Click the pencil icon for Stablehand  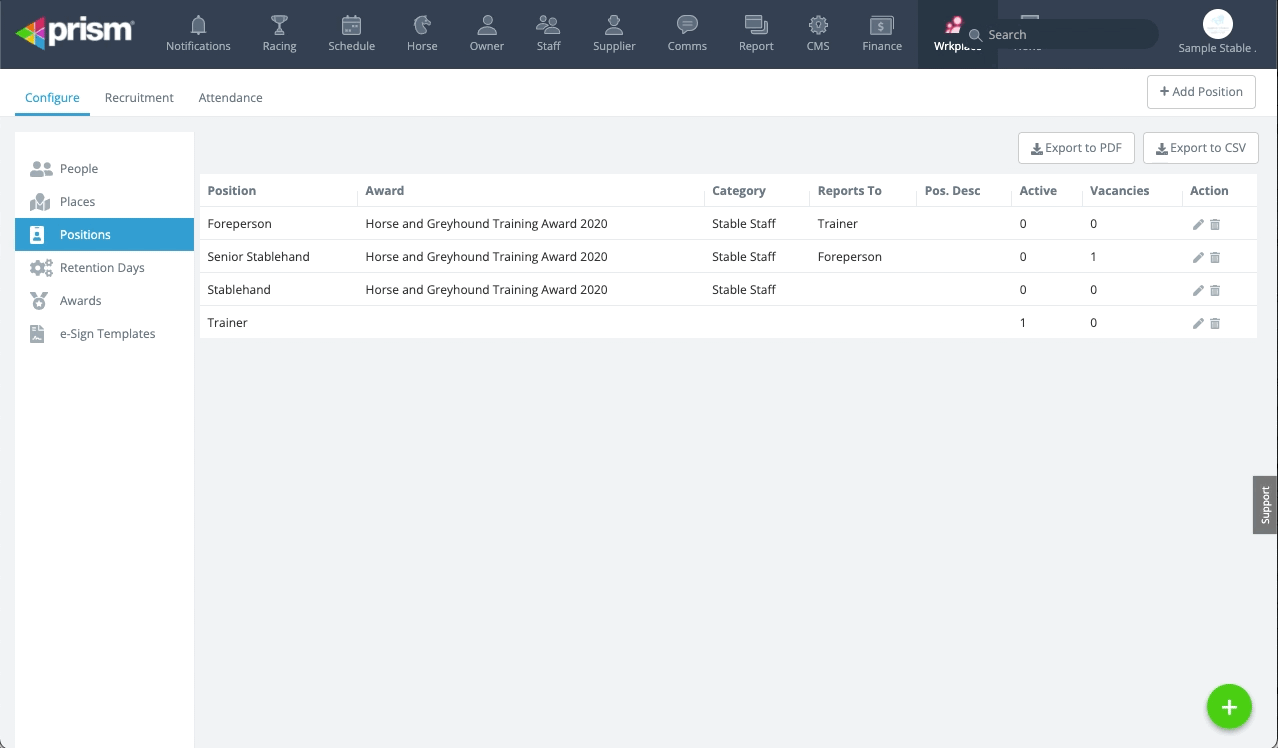(1198, 290)
